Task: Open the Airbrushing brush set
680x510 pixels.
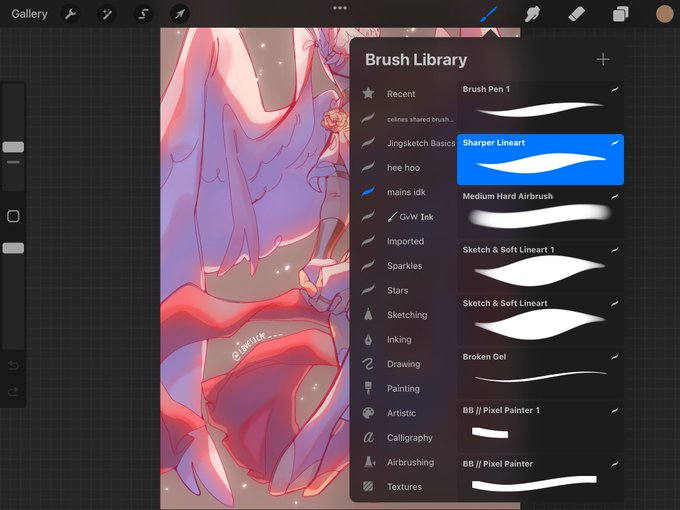Action: pos(409,462)
